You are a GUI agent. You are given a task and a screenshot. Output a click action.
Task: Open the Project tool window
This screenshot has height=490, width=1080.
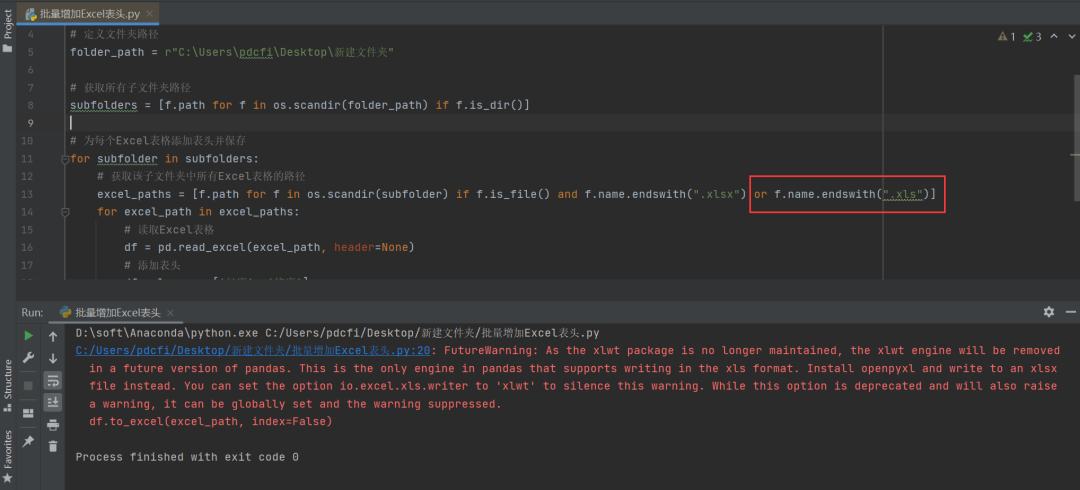pos(8,28)
